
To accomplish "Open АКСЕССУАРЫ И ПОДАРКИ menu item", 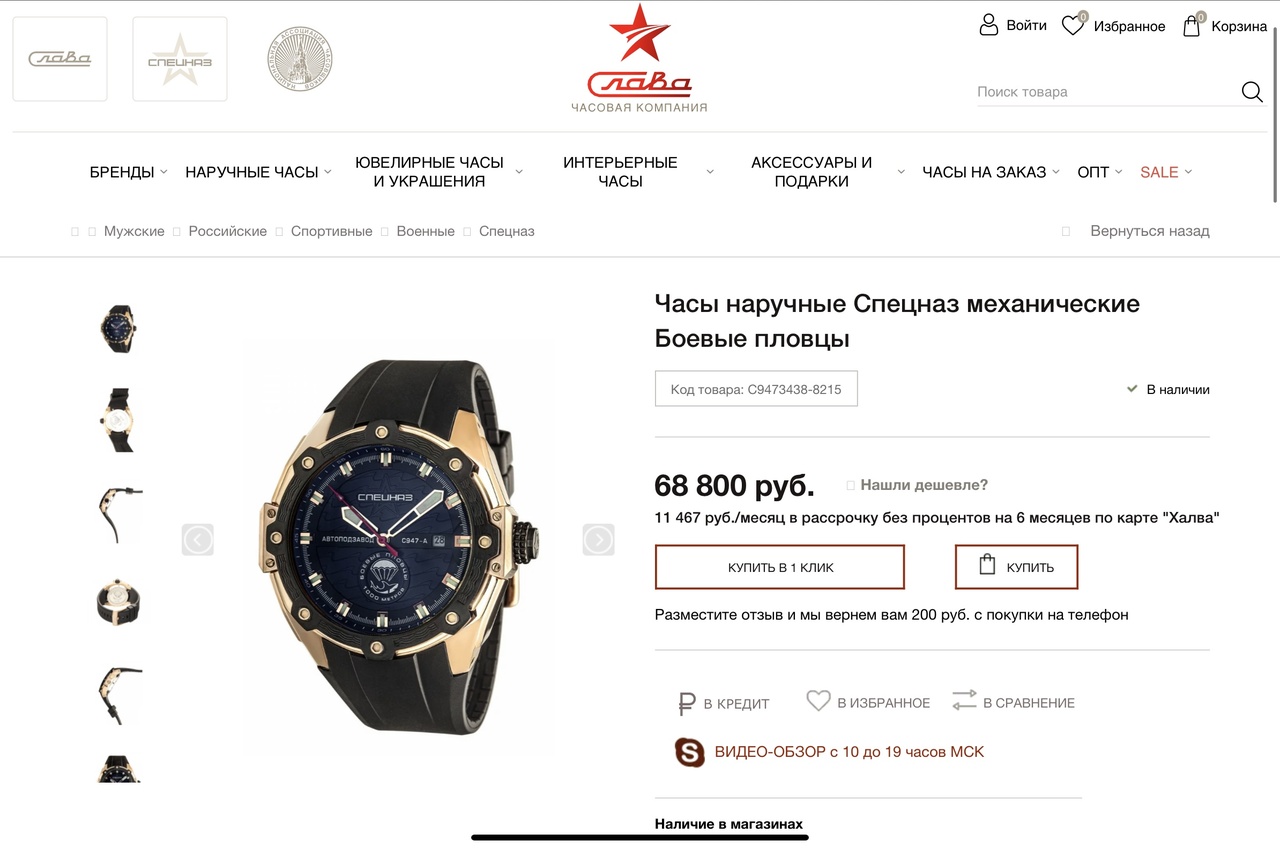I will (x=811, y=172).
